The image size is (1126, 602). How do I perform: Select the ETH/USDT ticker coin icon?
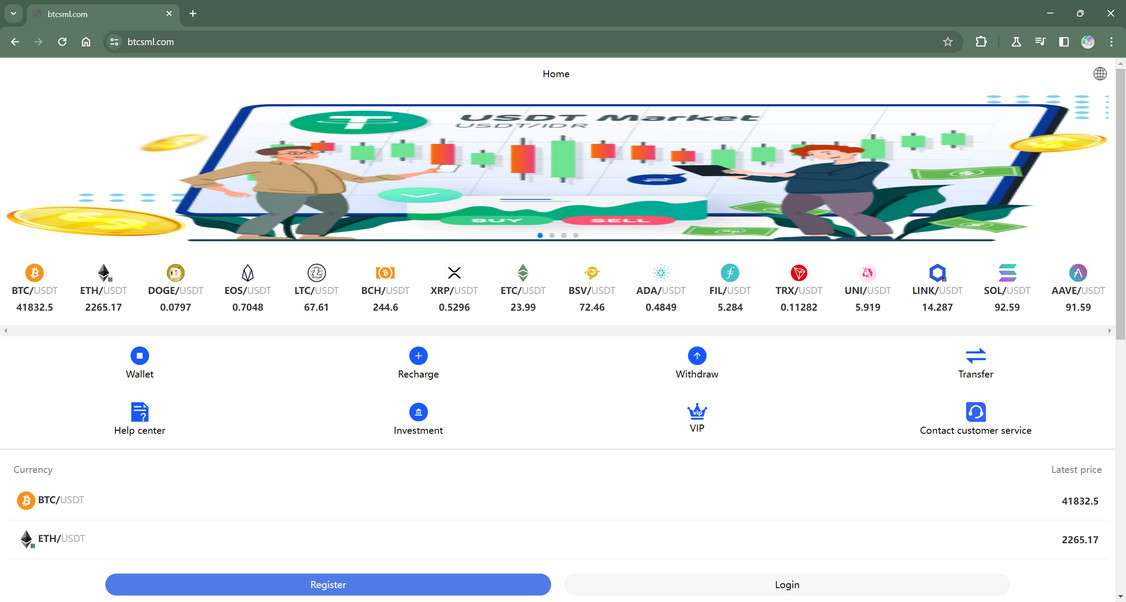104,273
